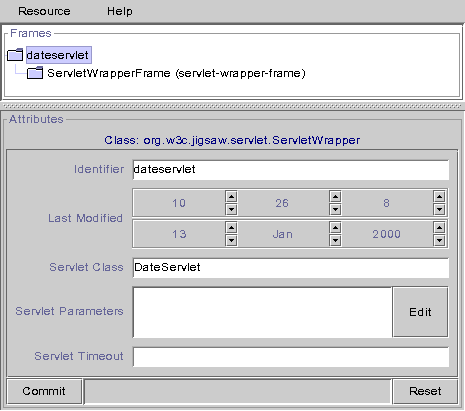Increase the year 2000 with up arrow

click(x=439, y=227)
